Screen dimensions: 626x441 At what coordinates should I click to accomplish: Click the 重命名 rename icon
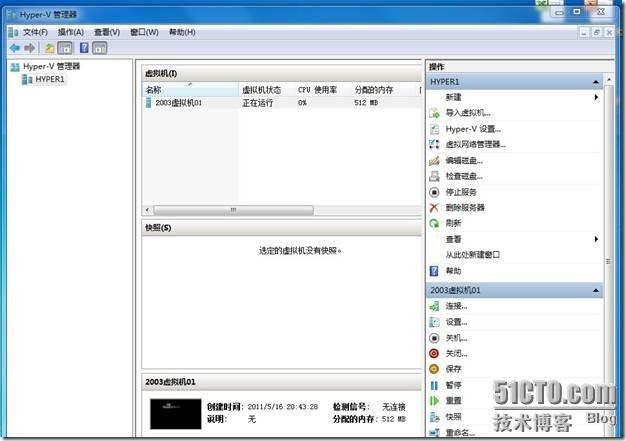pos(434,433)
